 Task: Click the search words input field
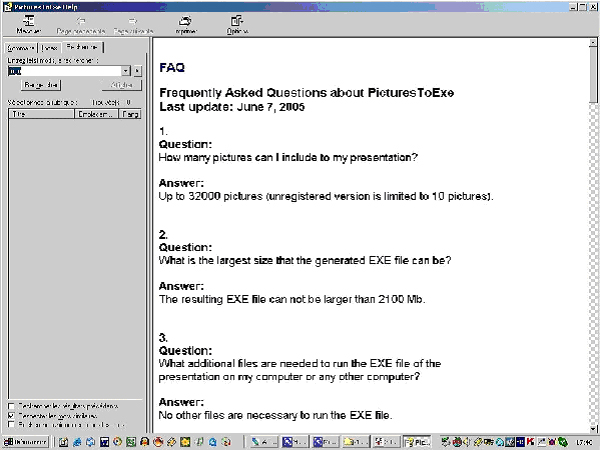coord(65,71)
